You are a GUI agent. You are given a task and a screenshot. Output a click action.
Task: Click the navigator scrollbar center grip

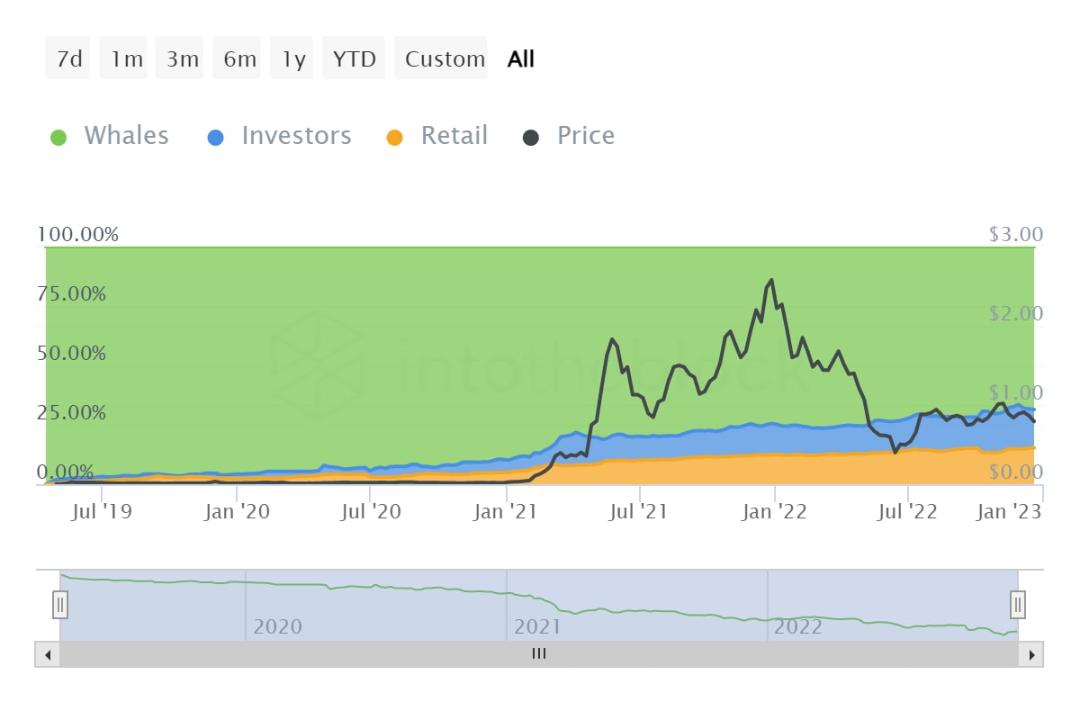point(539,655)
